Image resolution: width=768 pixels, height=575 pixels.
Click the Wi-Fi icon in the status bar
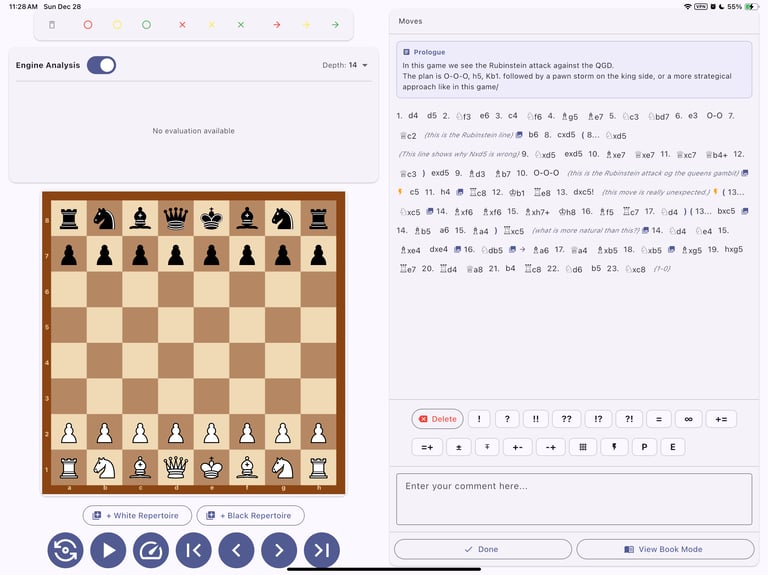coord(688,6)
